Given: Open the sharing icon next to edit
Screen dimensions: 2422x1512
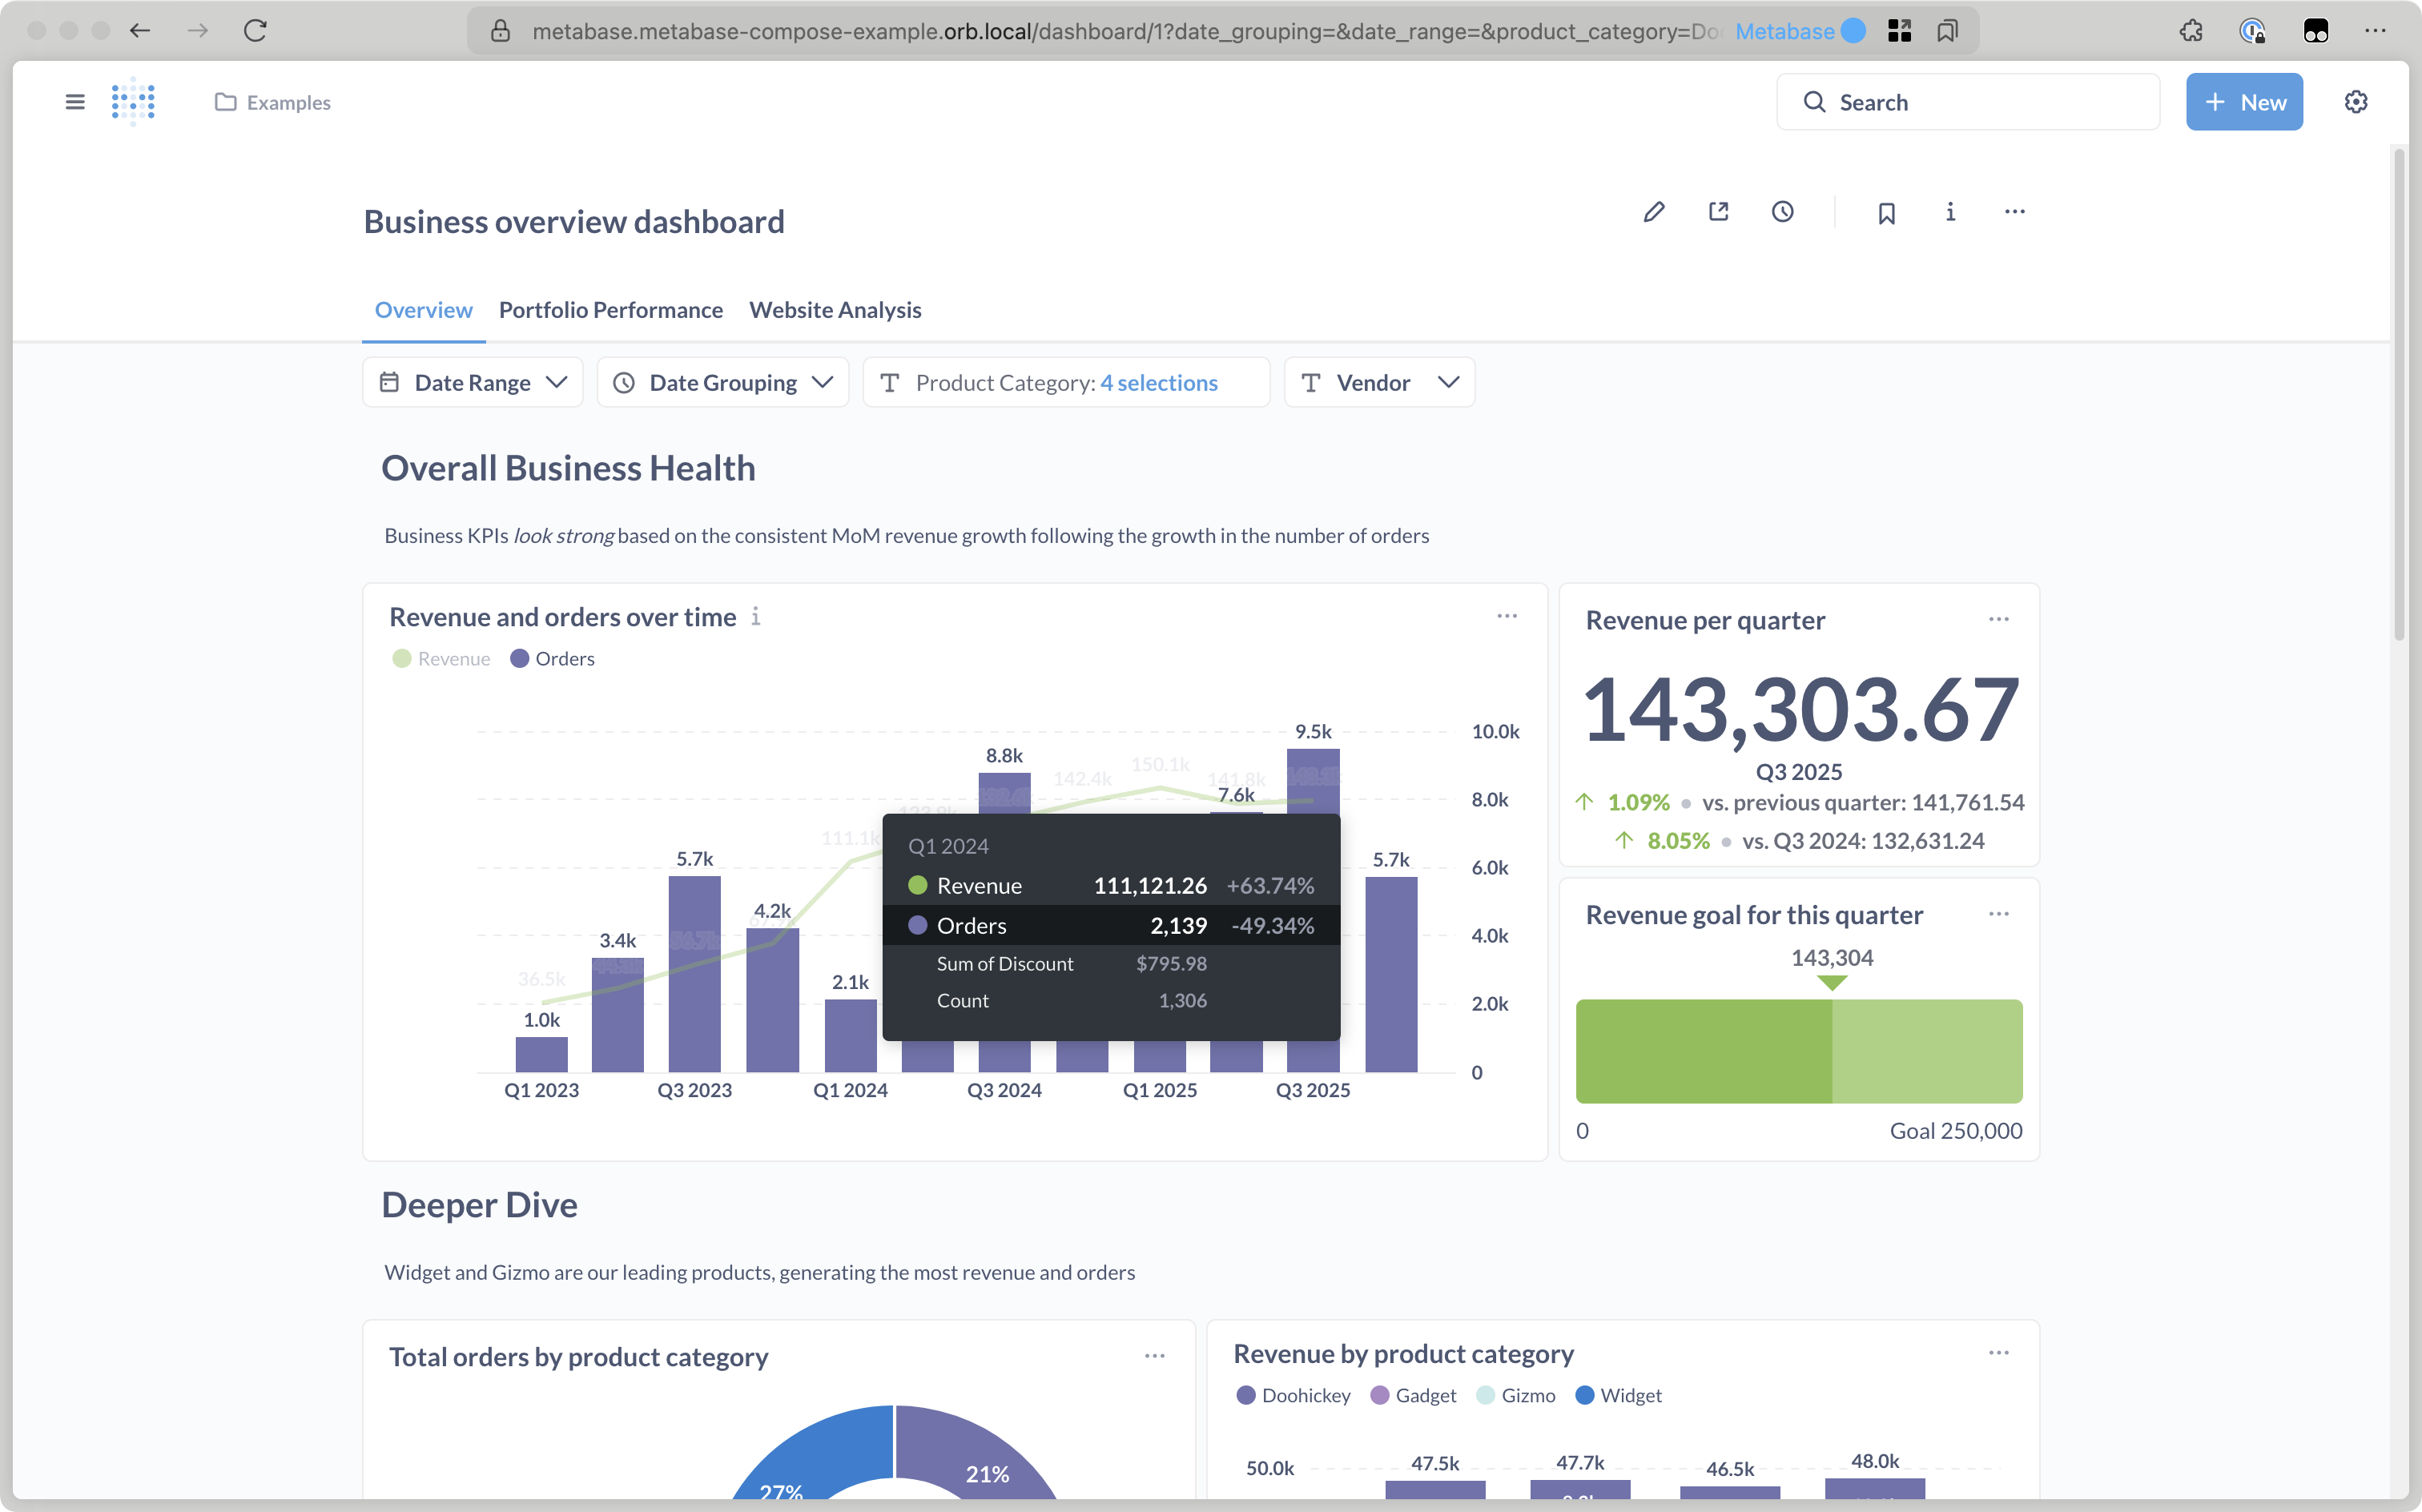Looking at the screenshot, I should click(1718, 212).
